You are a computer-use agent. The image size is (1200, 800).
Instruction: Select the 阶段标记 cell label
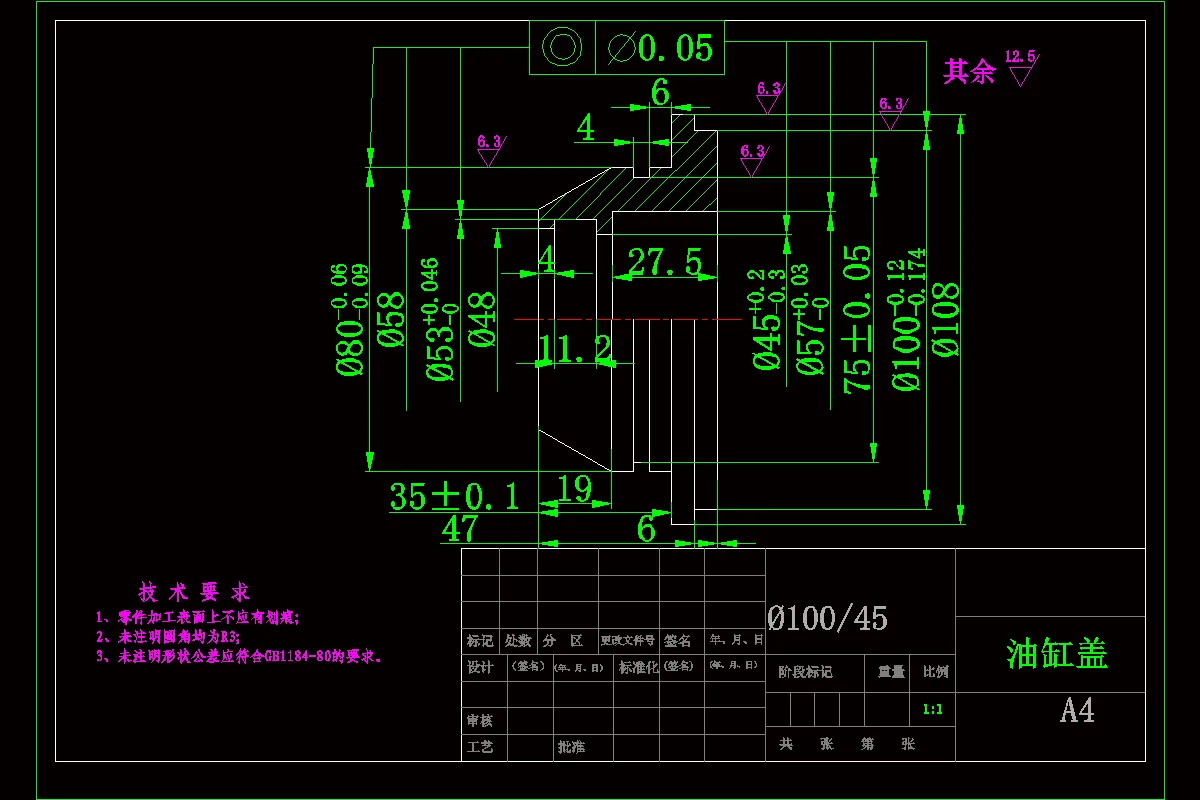point(806,672)
